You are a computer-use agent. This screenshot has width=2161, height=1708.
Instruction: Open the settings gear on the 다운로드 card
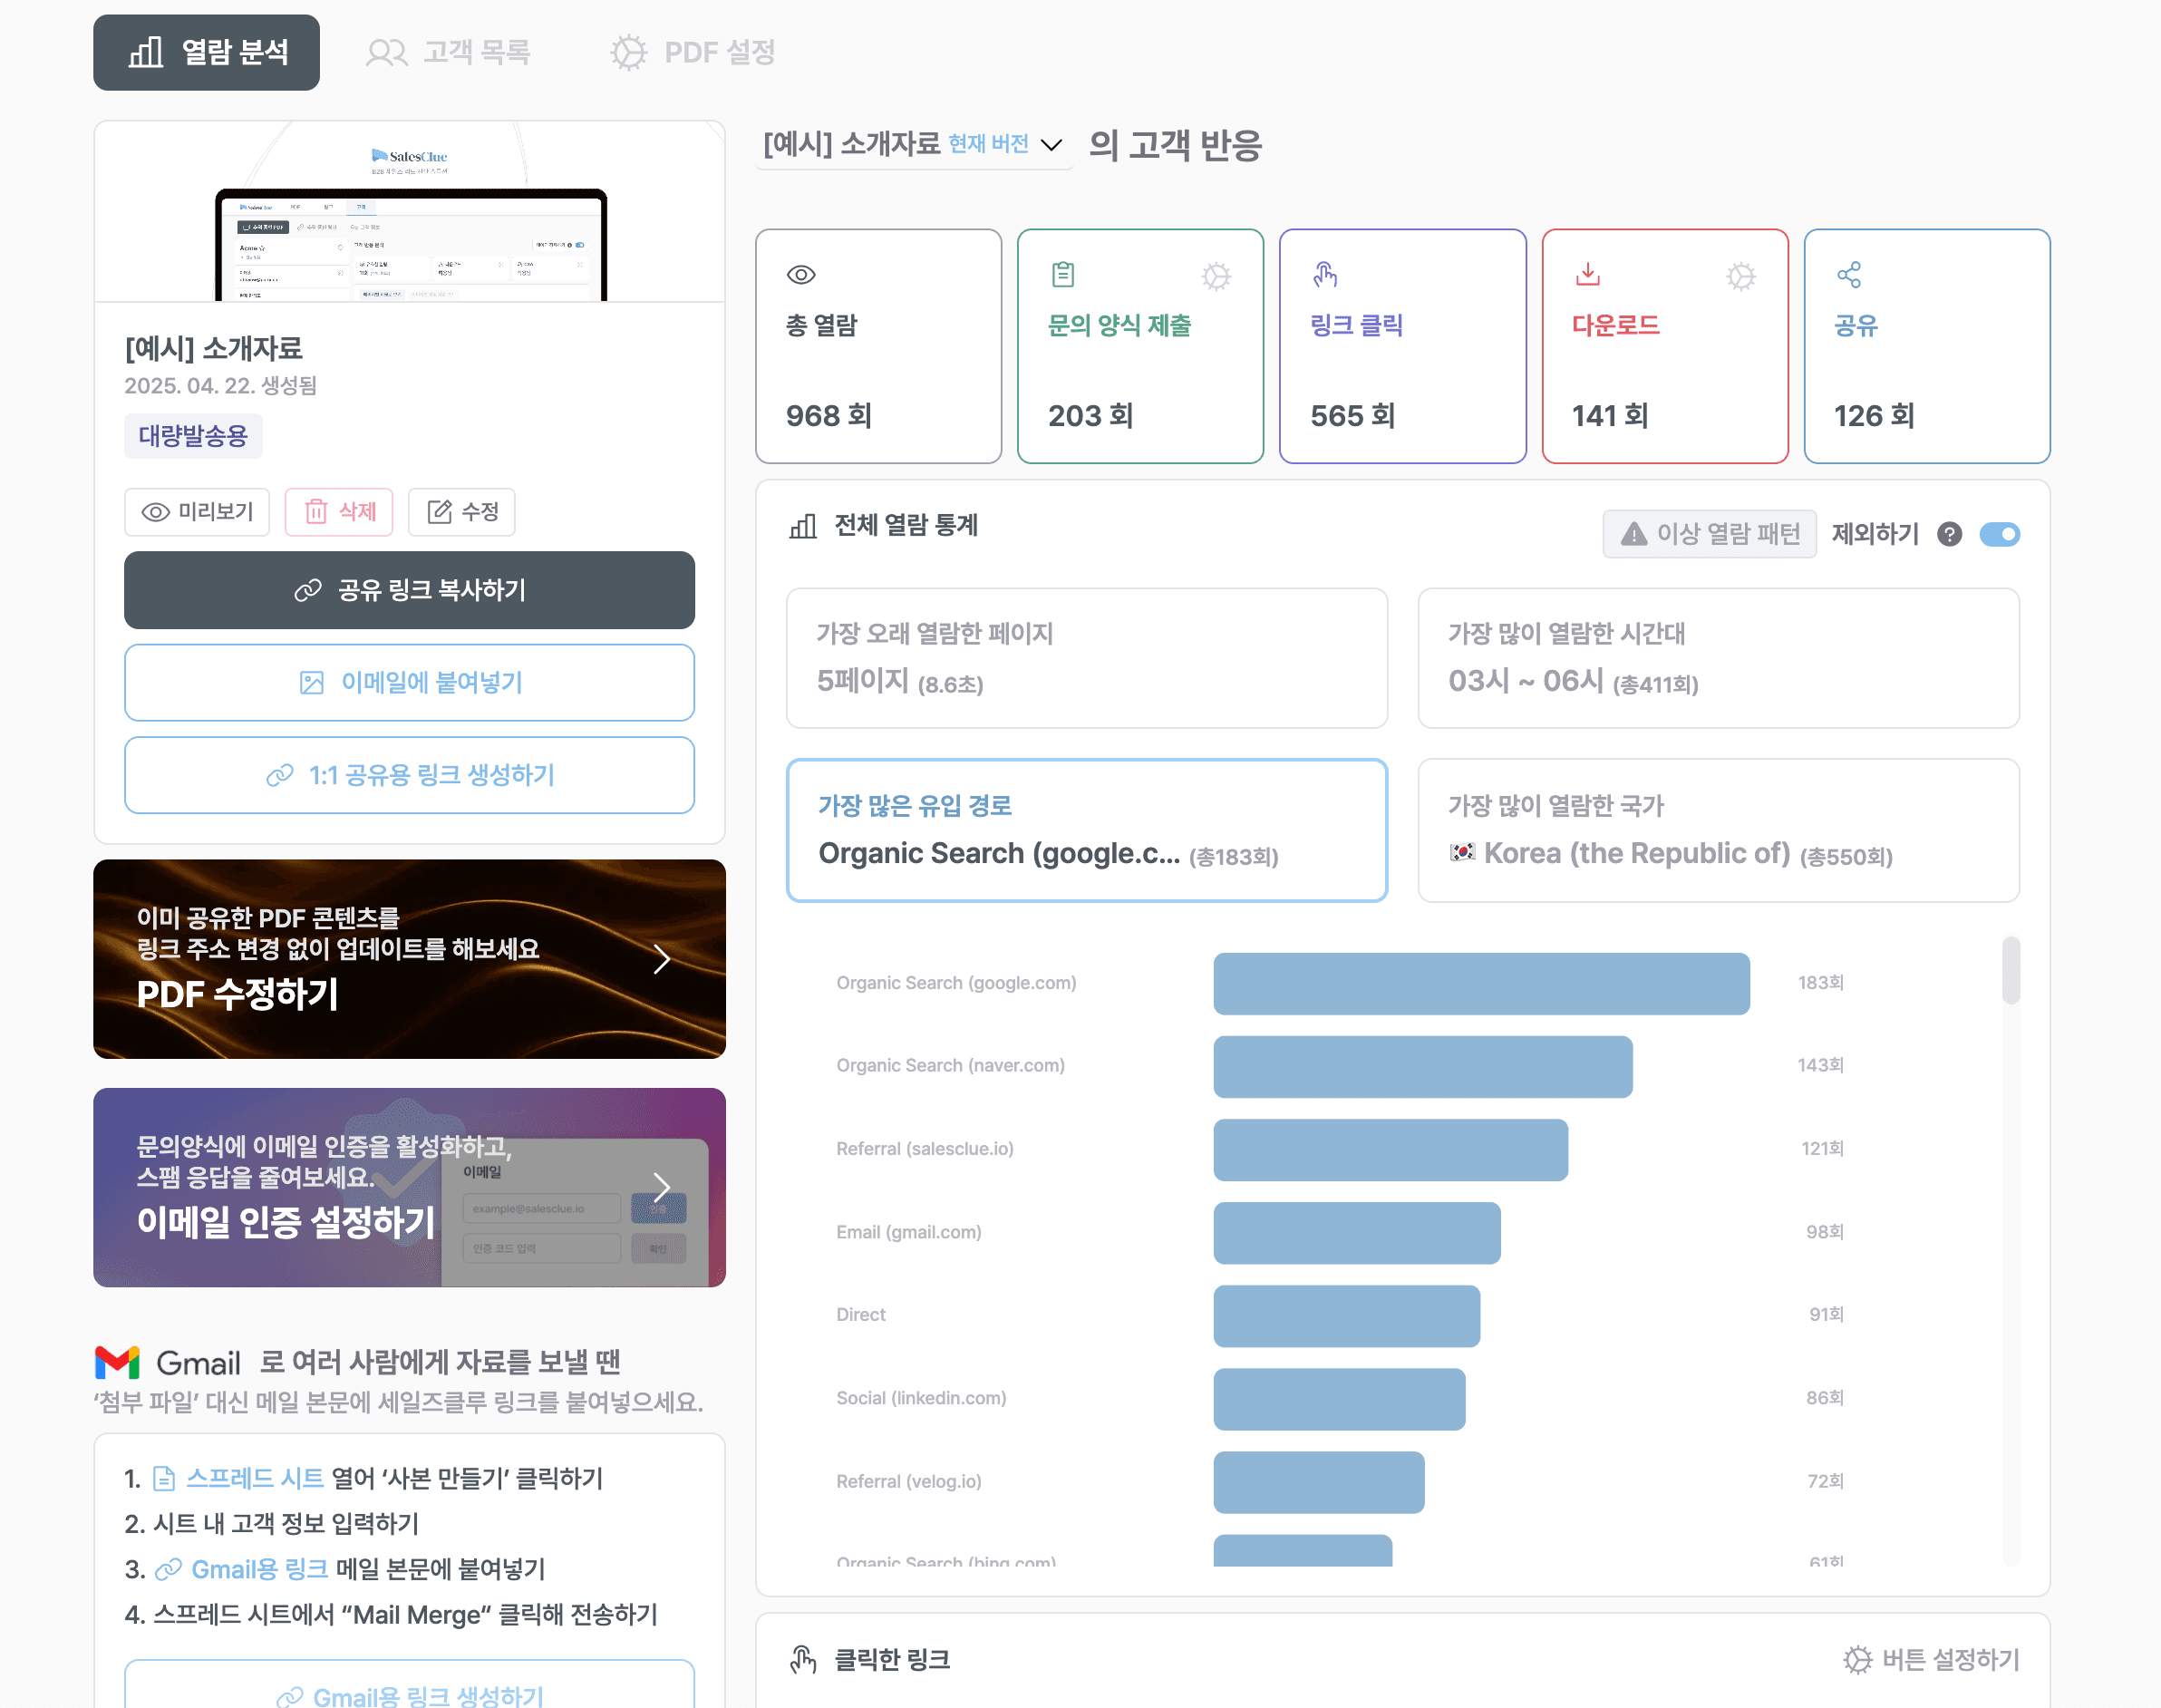coord(1741,277)
